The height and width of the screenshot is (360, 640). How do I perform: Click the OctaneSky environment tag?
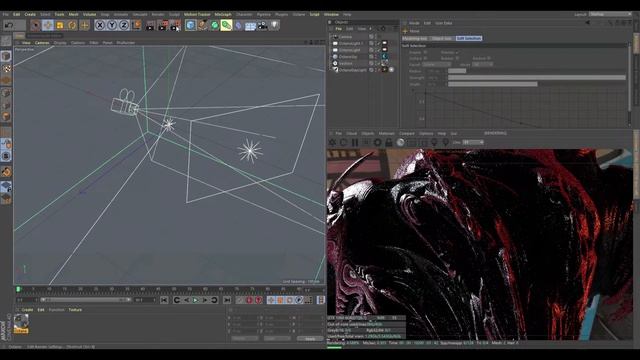click(x=384, y=57)
